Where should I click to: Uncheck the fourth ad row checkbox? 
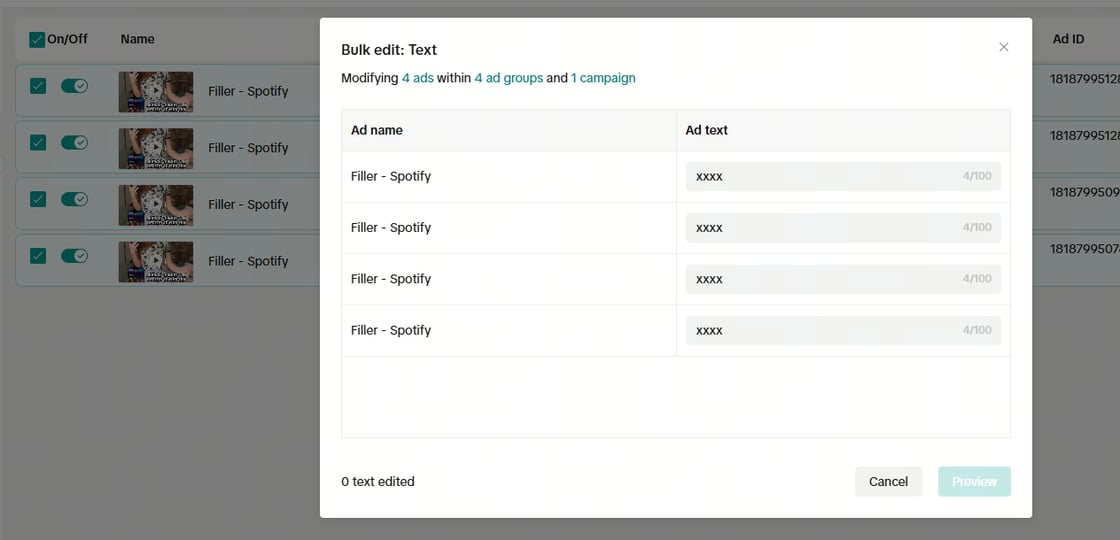pos(38,255)
